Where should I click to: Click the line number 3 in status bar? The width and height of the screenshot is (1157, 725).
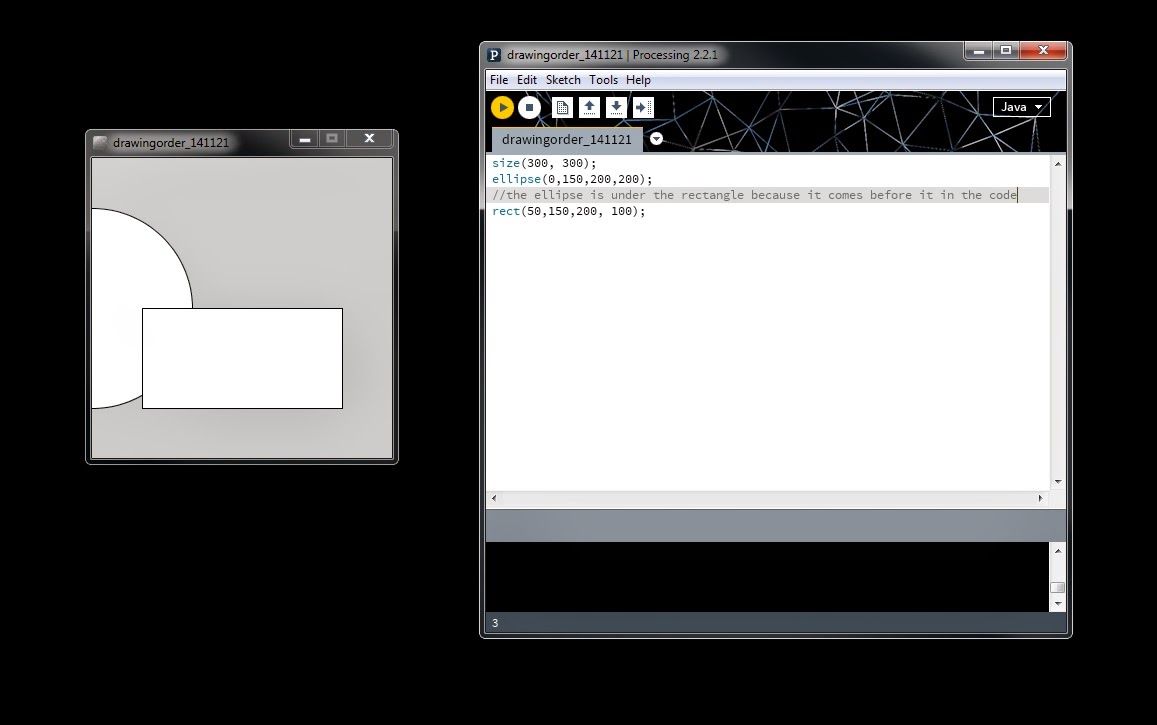tap(495, 623)
